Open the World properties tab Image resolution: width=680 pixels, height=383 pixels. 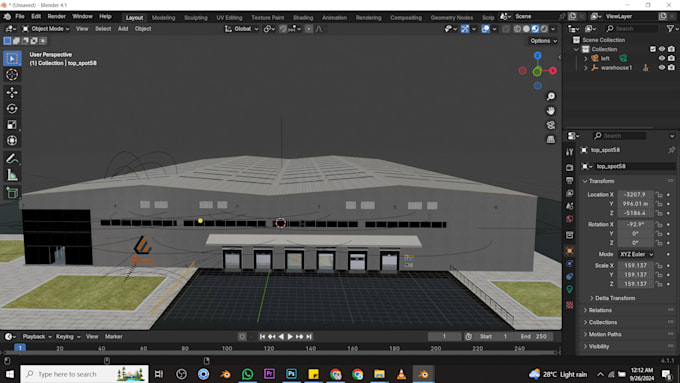click(570, 219)
